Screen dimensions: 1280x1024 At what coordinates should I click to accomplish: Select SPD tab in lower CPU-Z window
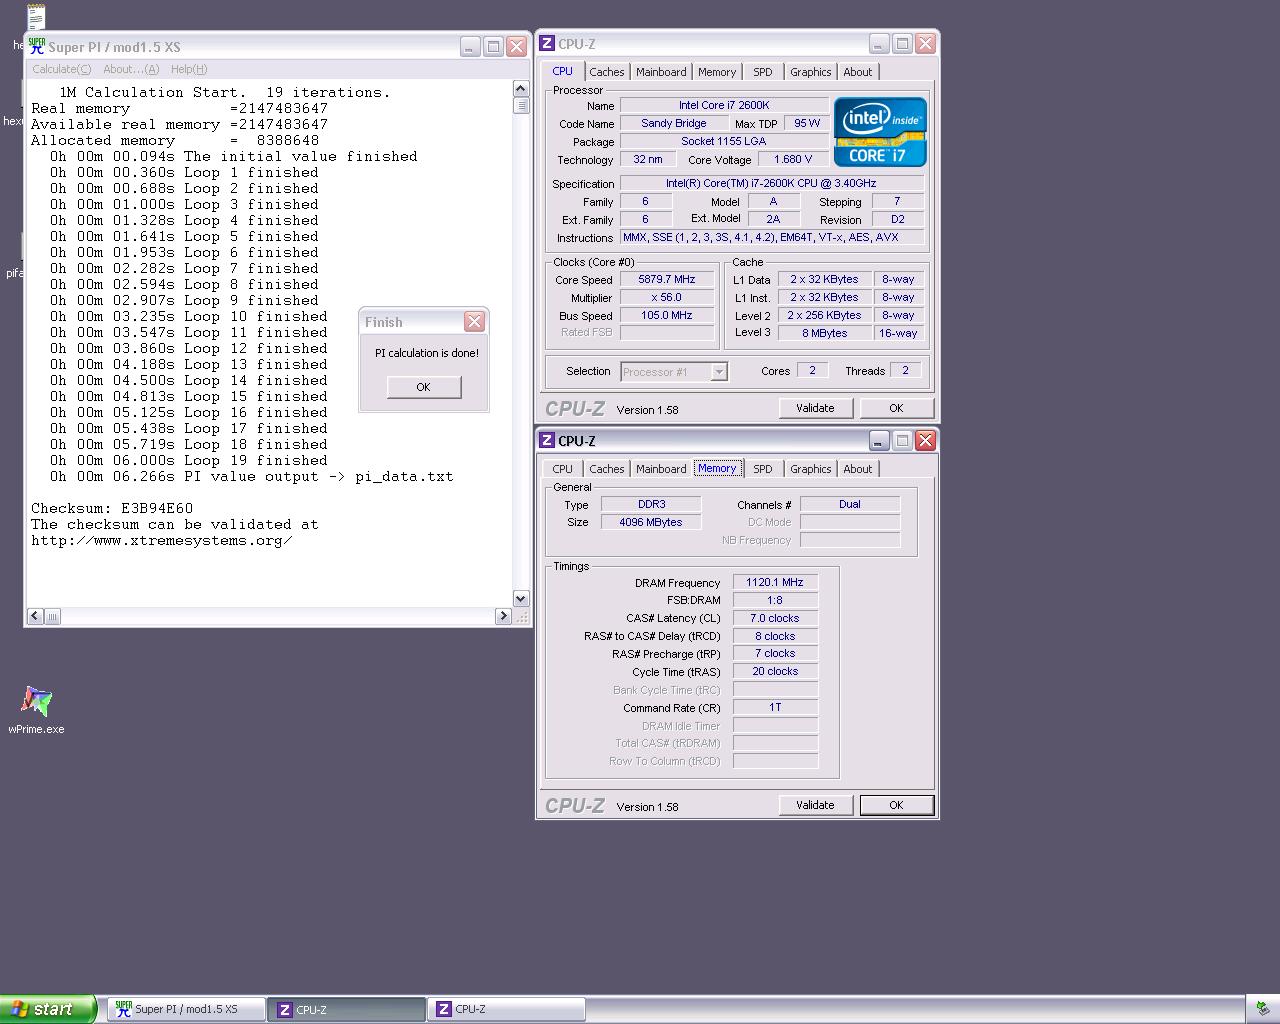coord(762,469)
